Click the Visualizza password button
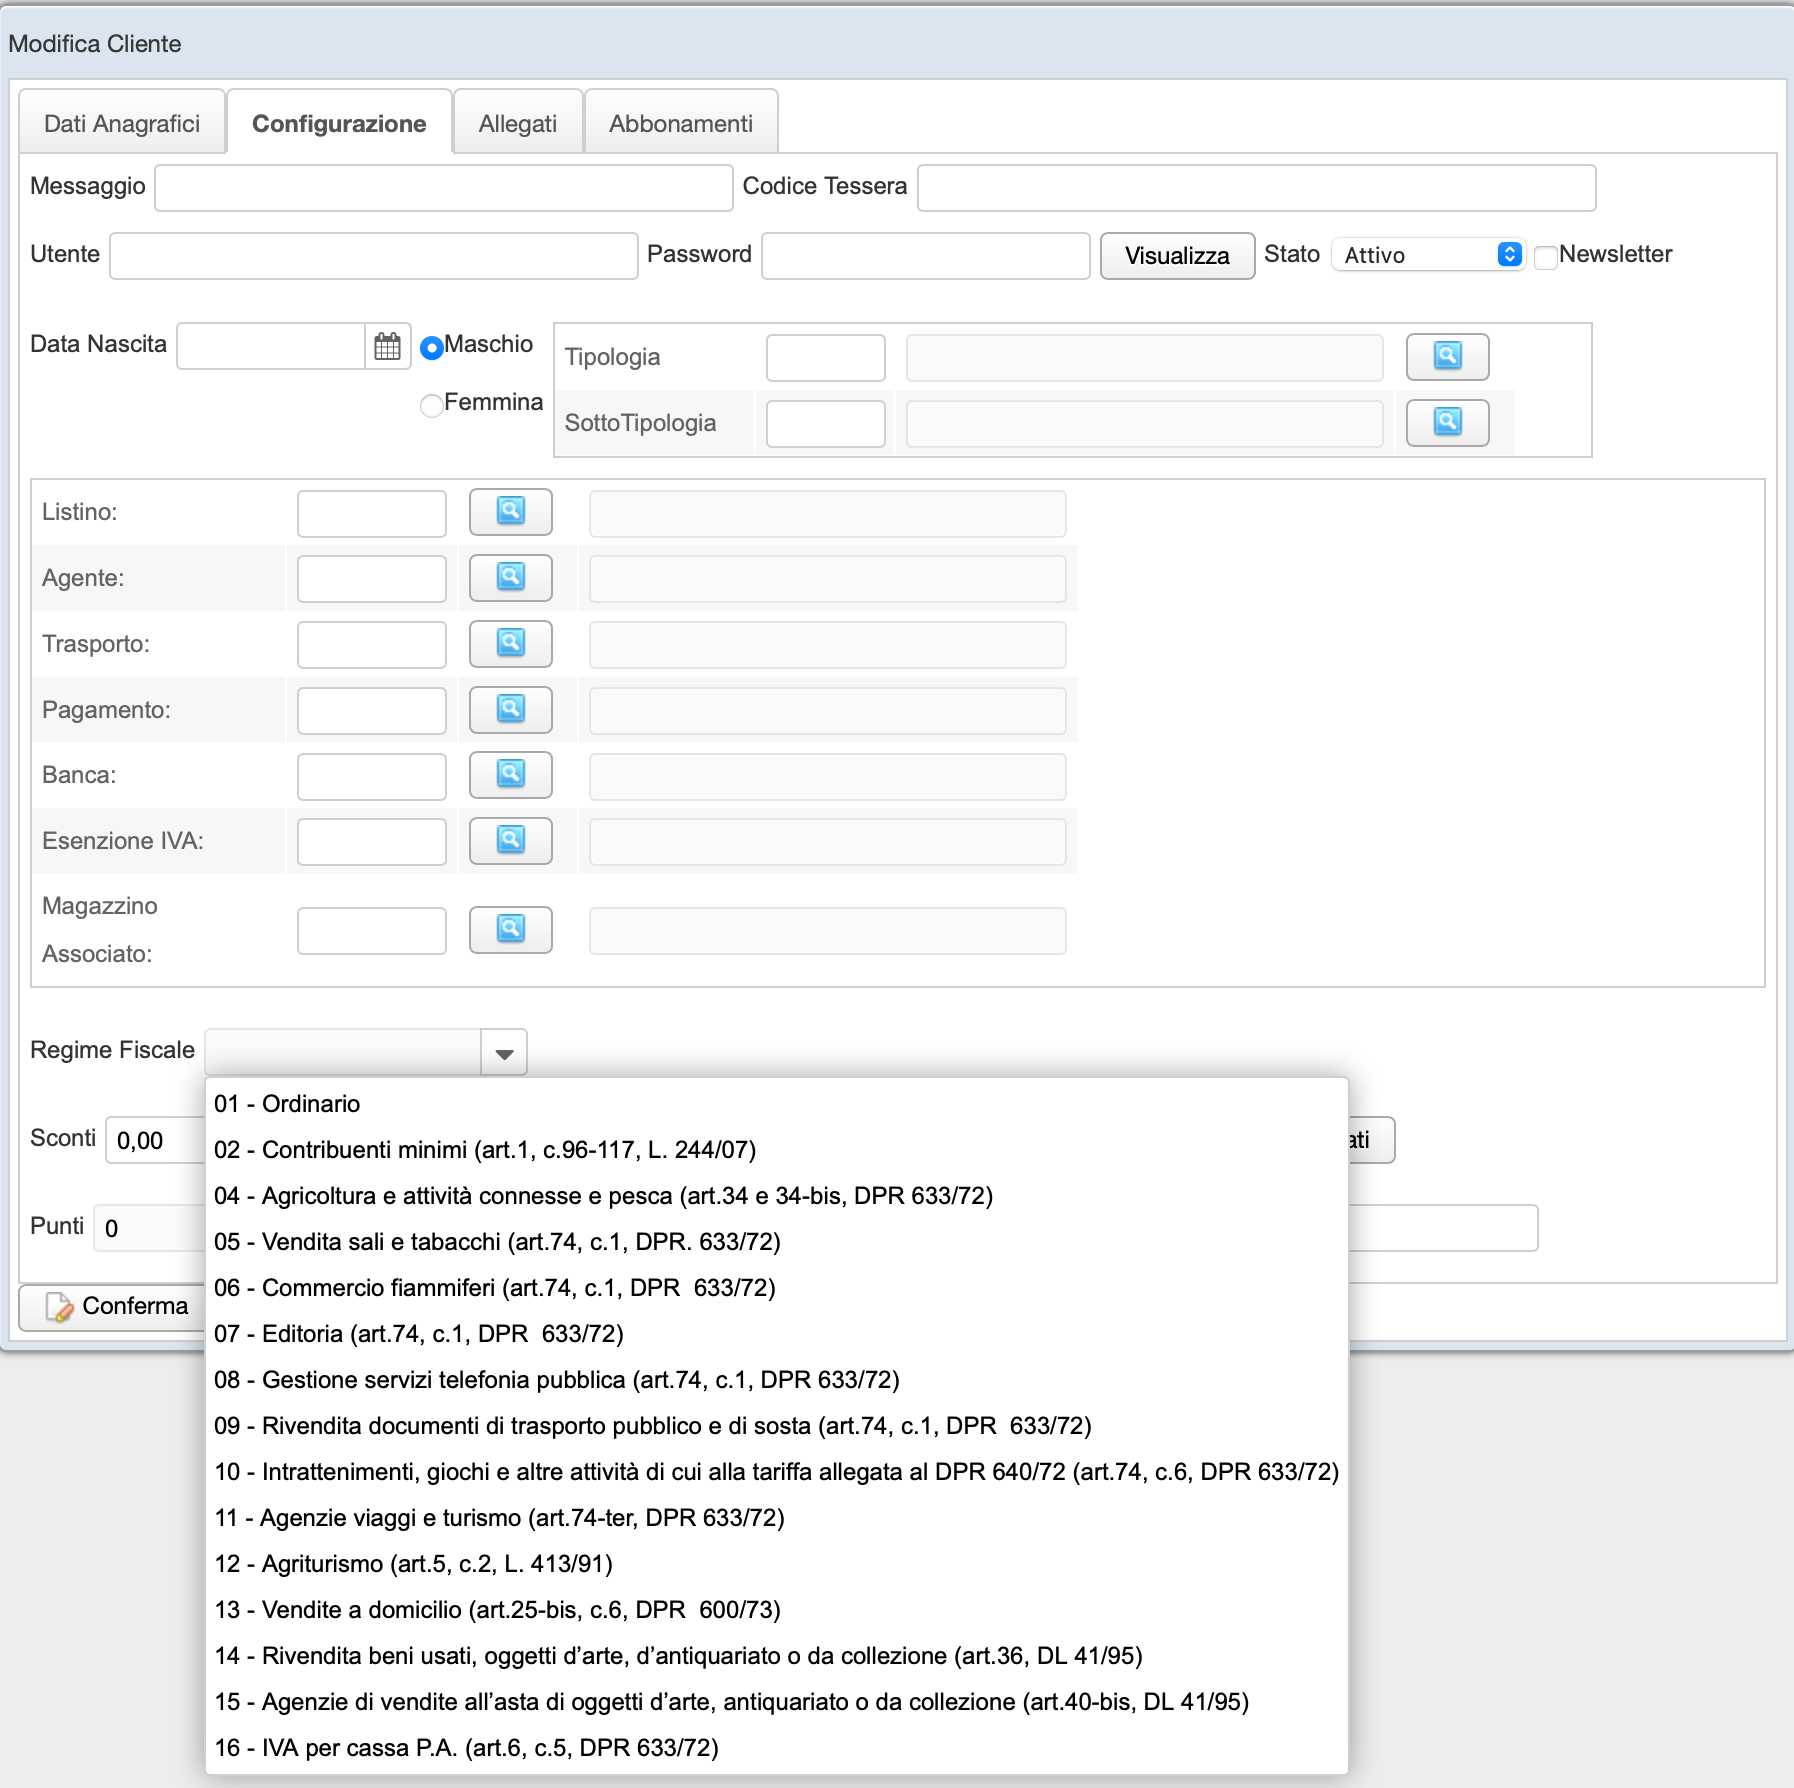This screenshot has height=1788, width=1794. pyautogui.click(x=1177, y=256)
